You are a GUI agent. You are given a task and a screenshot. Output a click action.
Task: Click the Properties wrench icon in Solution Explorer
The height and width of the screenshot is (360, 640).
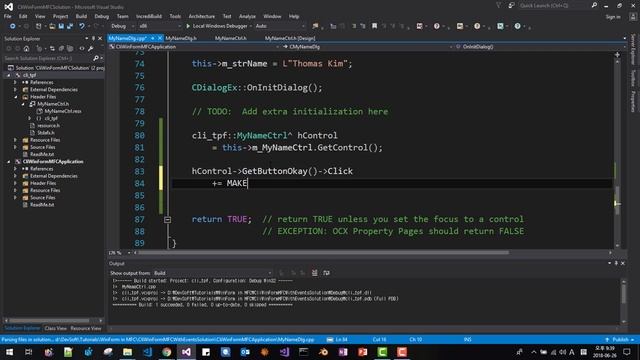point(91,48)
